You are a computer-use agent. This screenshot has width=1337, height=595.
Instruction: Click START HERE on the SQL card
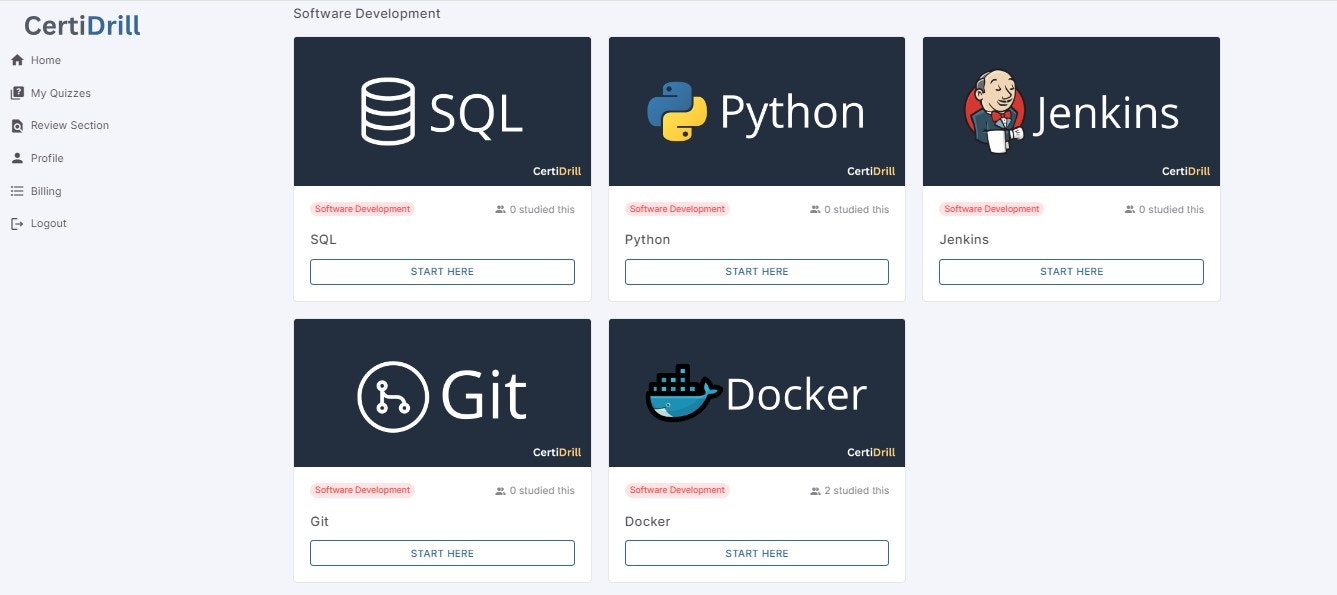[x=442, y=272]
